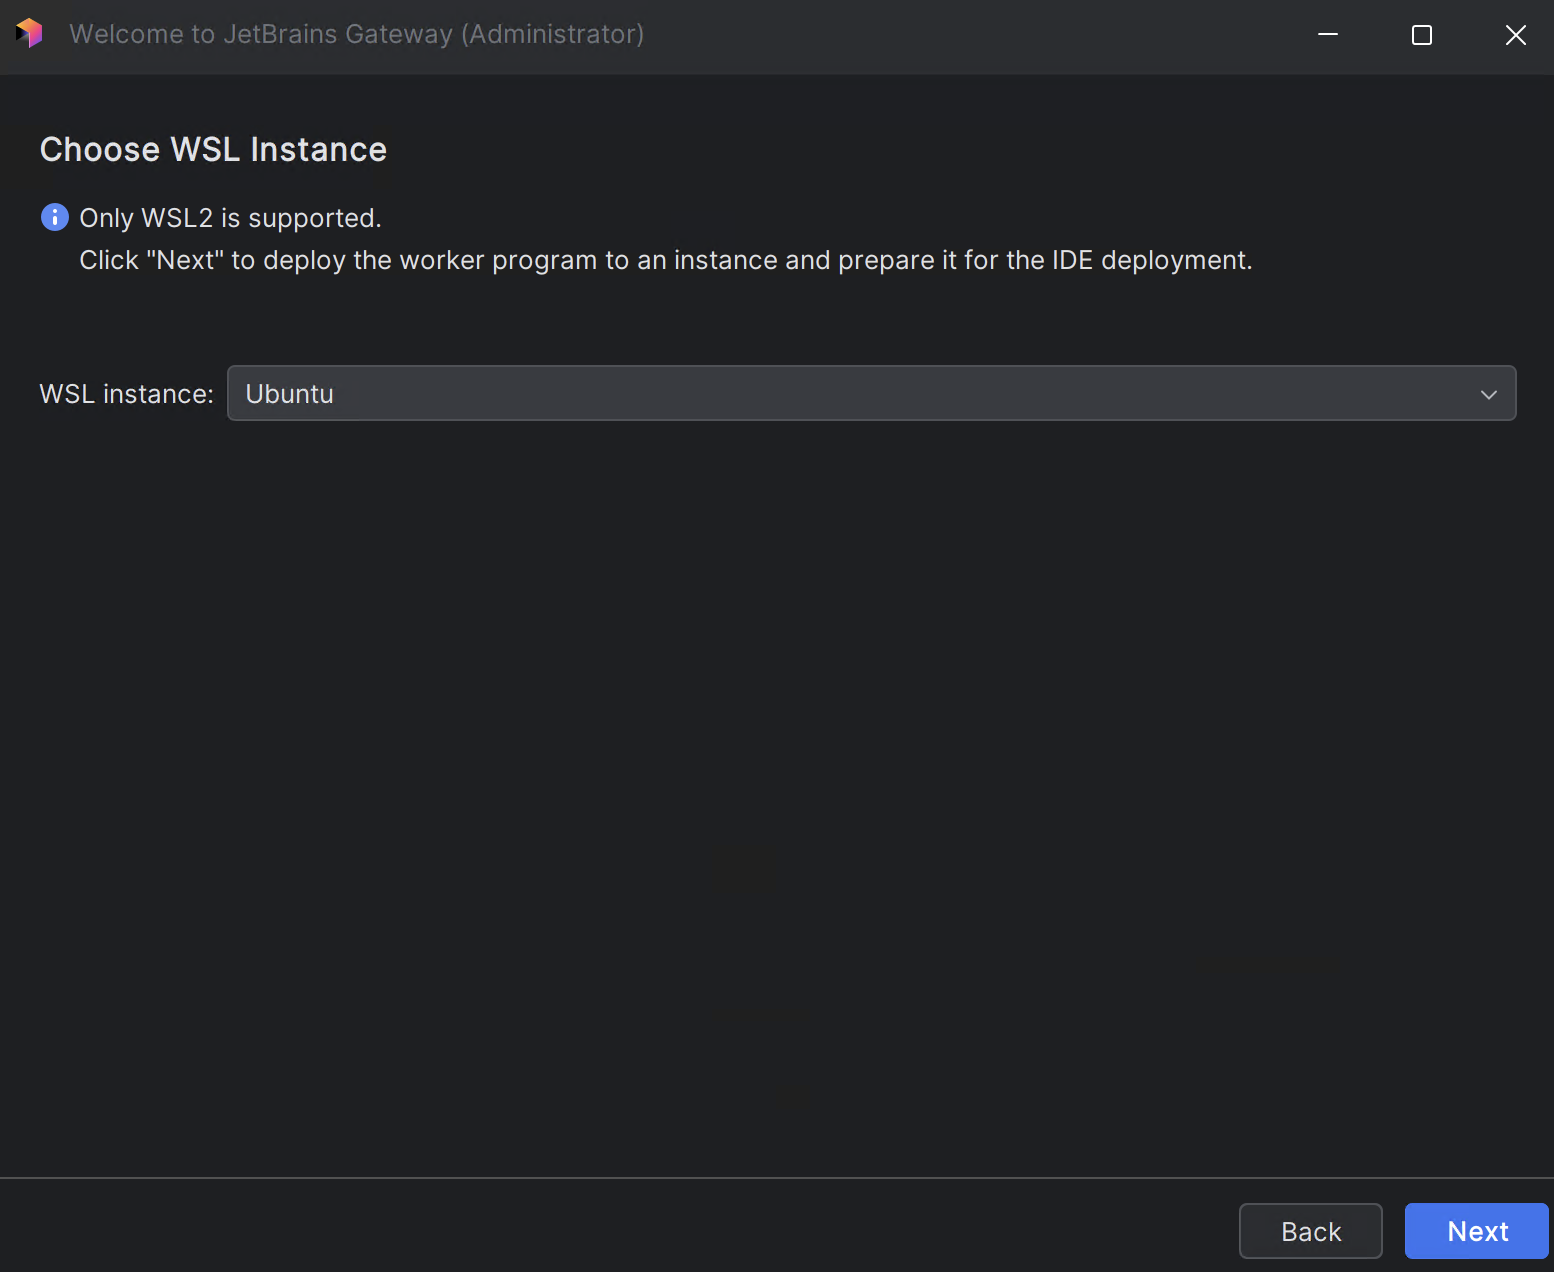
Task: Click the JetBrains Gateway logo in the title bar
Action: tap(29, 33)
